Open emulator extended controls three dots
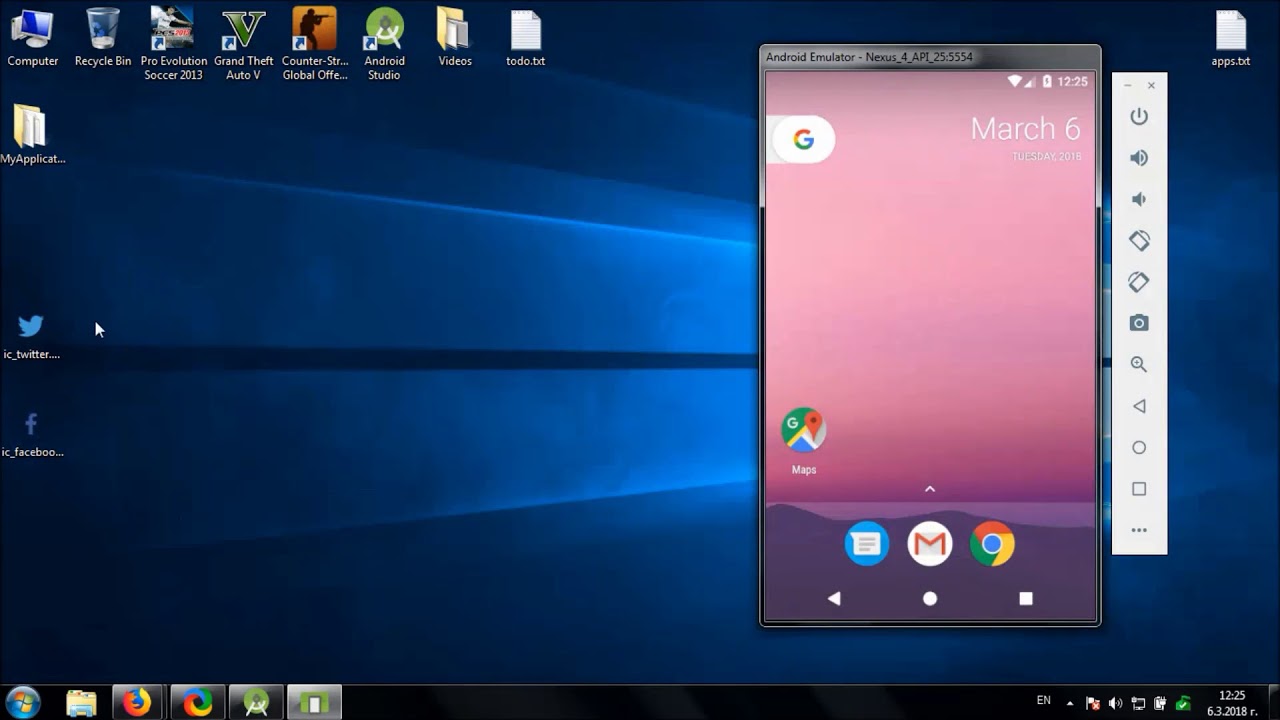This screenshot has height=720, width=1280. point(1139,530)
